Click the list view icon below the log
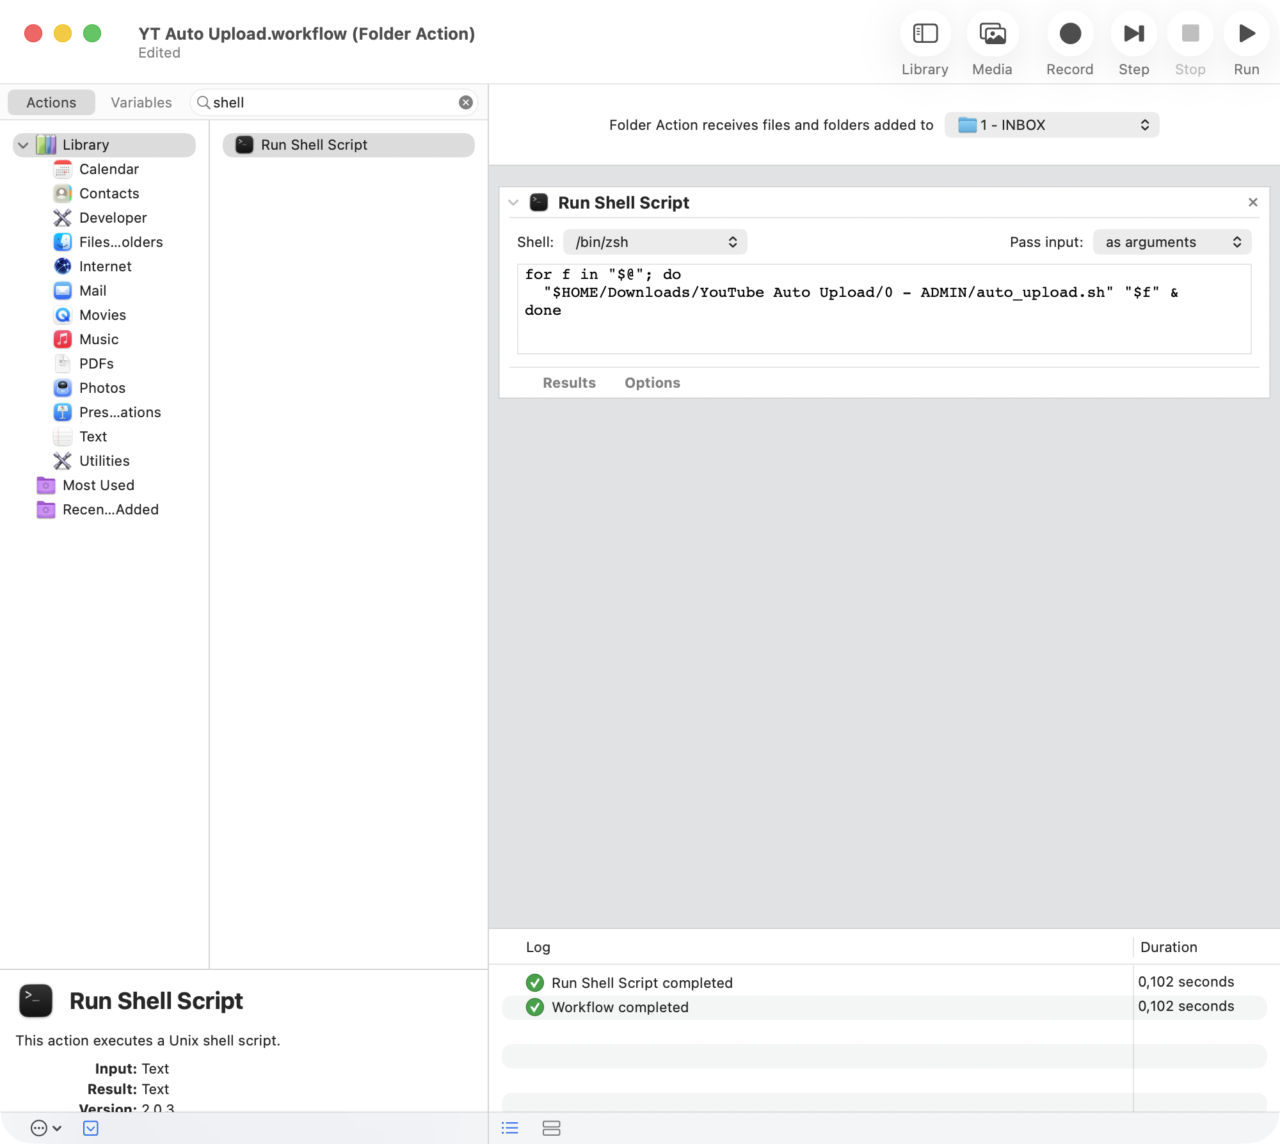Screen dimensions: 1280x1144 [x=510, y=1128]
